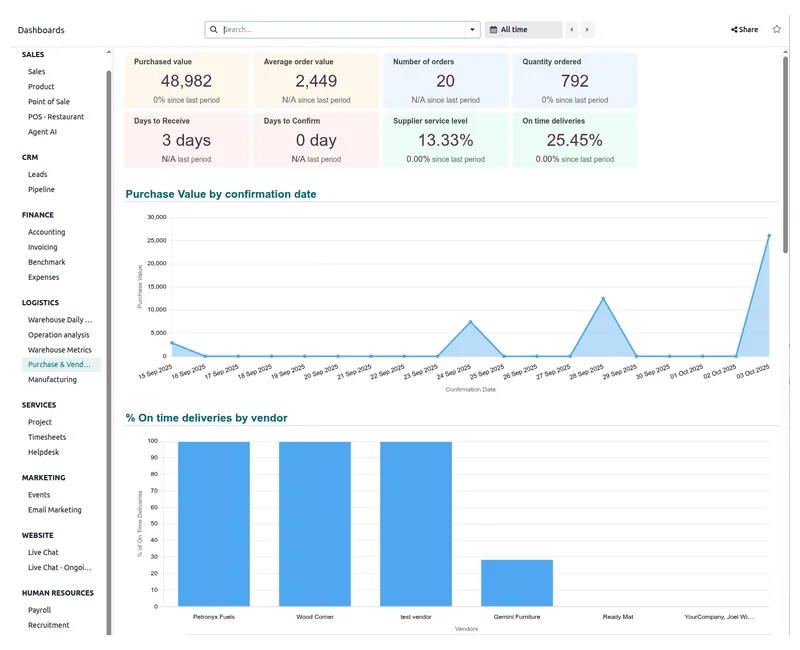The image size is (800, 650).
Task: Click the Wood Corner bar
Action: coord(315,524)
